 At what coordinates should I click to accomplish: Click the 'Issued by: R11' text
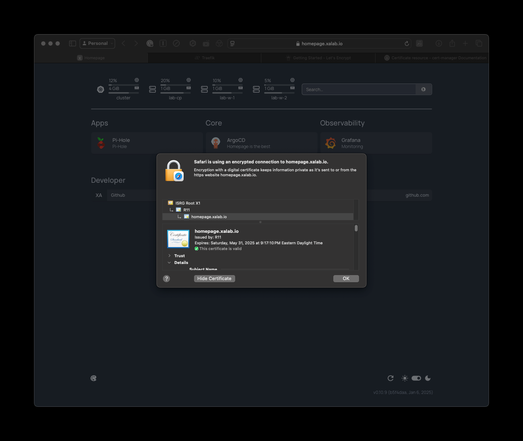click(x=208, y=237)
